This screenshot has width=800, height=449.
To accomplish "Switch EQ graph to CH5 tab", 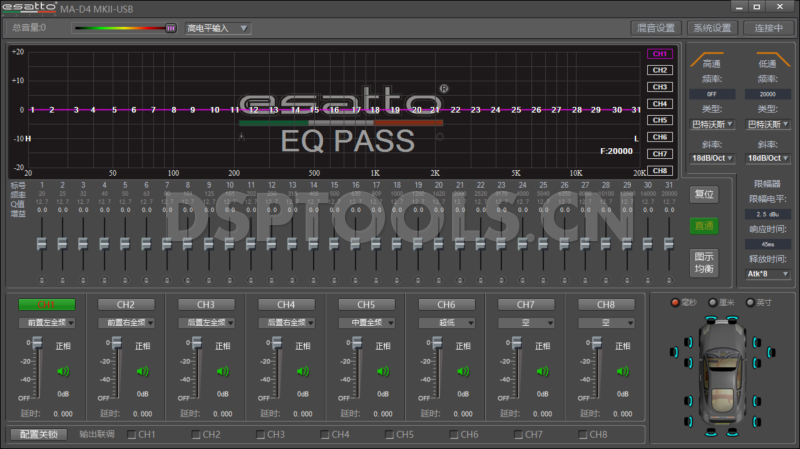I will tap(660, 120).
